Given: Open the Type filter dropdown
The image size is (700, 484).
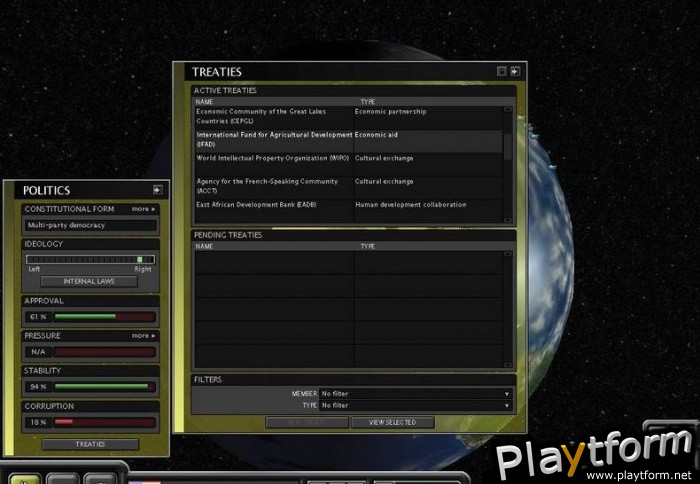Looking at the screenshot, I should click(416, 405).
